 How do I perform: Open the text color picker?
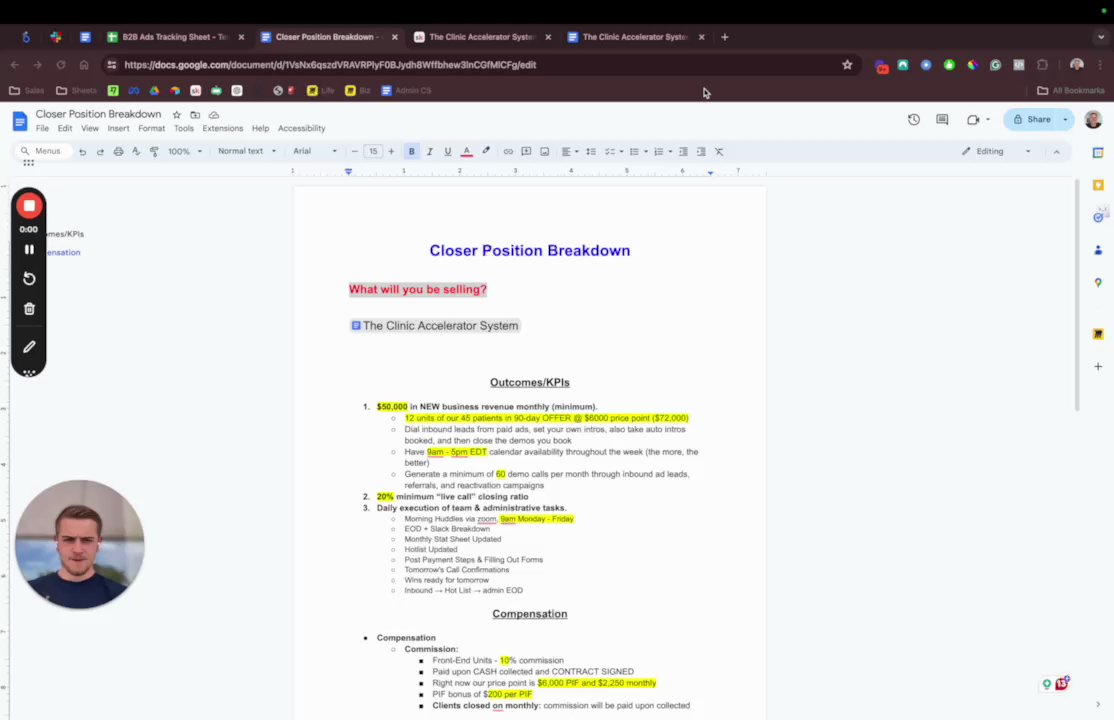467,151
